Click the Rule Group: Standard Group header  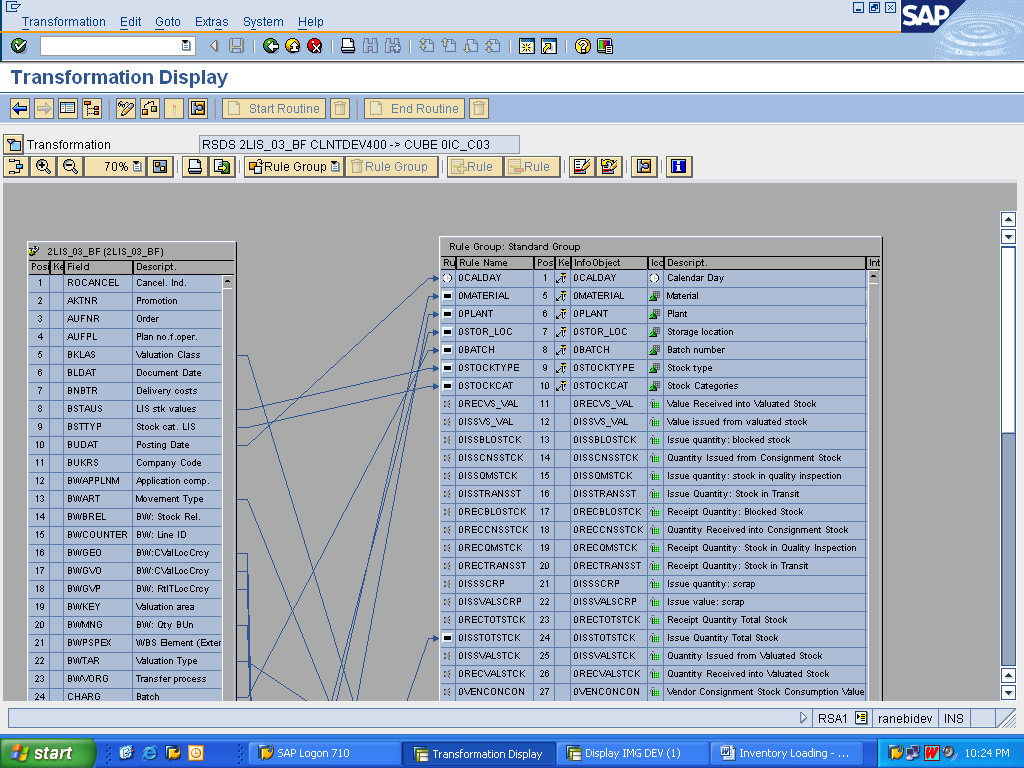tap(660, 247)
